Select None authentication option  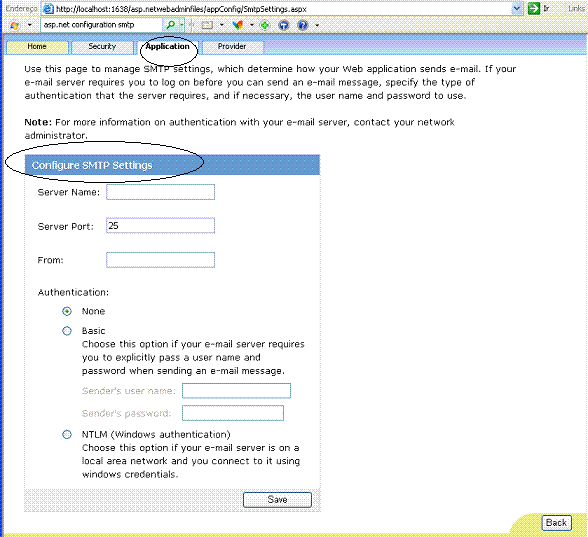click(67, 311)
